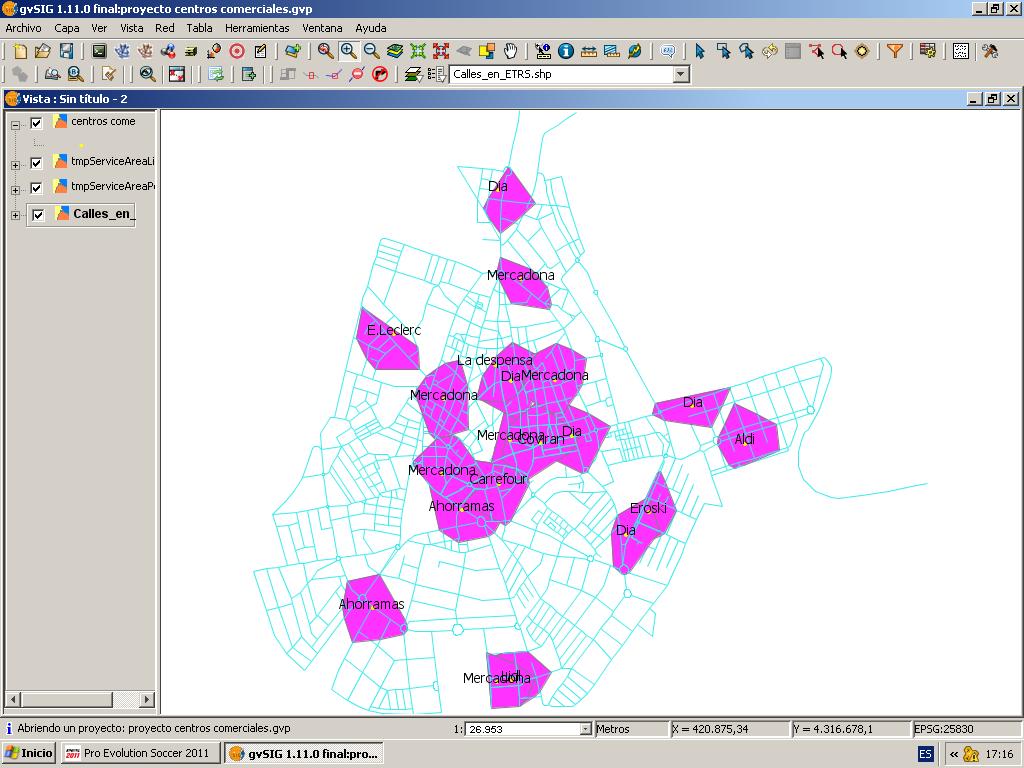
Task: Expand the tmpServiceAreaP layer legend
Action: 16,190
